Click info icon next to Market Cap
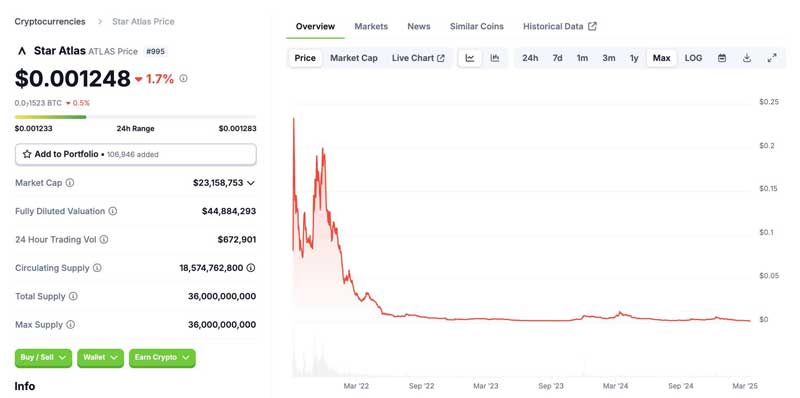 [x=70, y=183]
